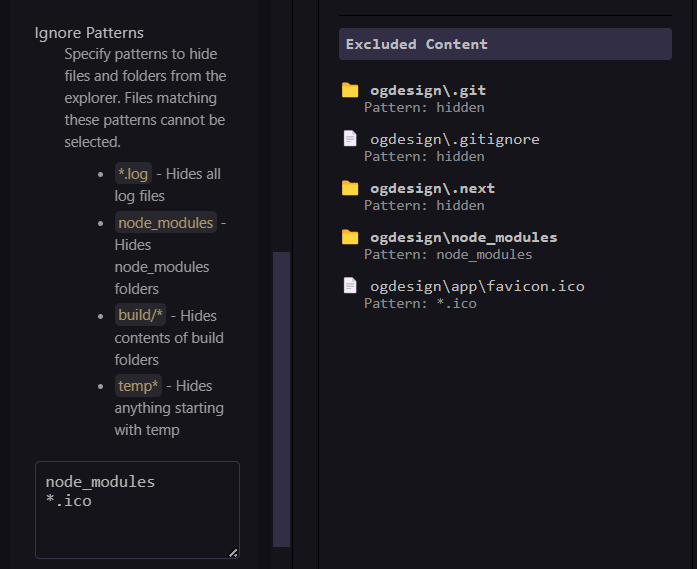This screenshot has height=569, width=697.
Task: Click the build/* example pattern chip
Action: [140, 316]
